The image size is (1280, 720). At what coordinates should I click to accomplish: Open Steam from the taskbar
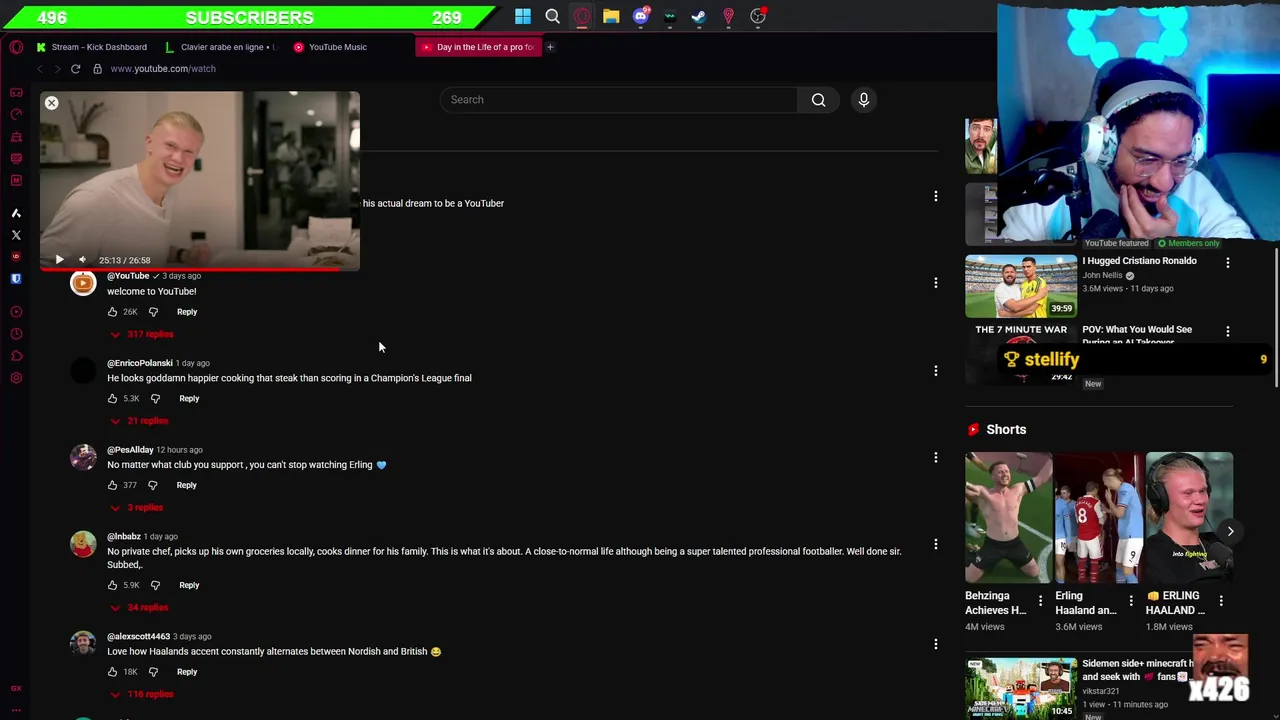pyautogui.click(x=699, y=16)
